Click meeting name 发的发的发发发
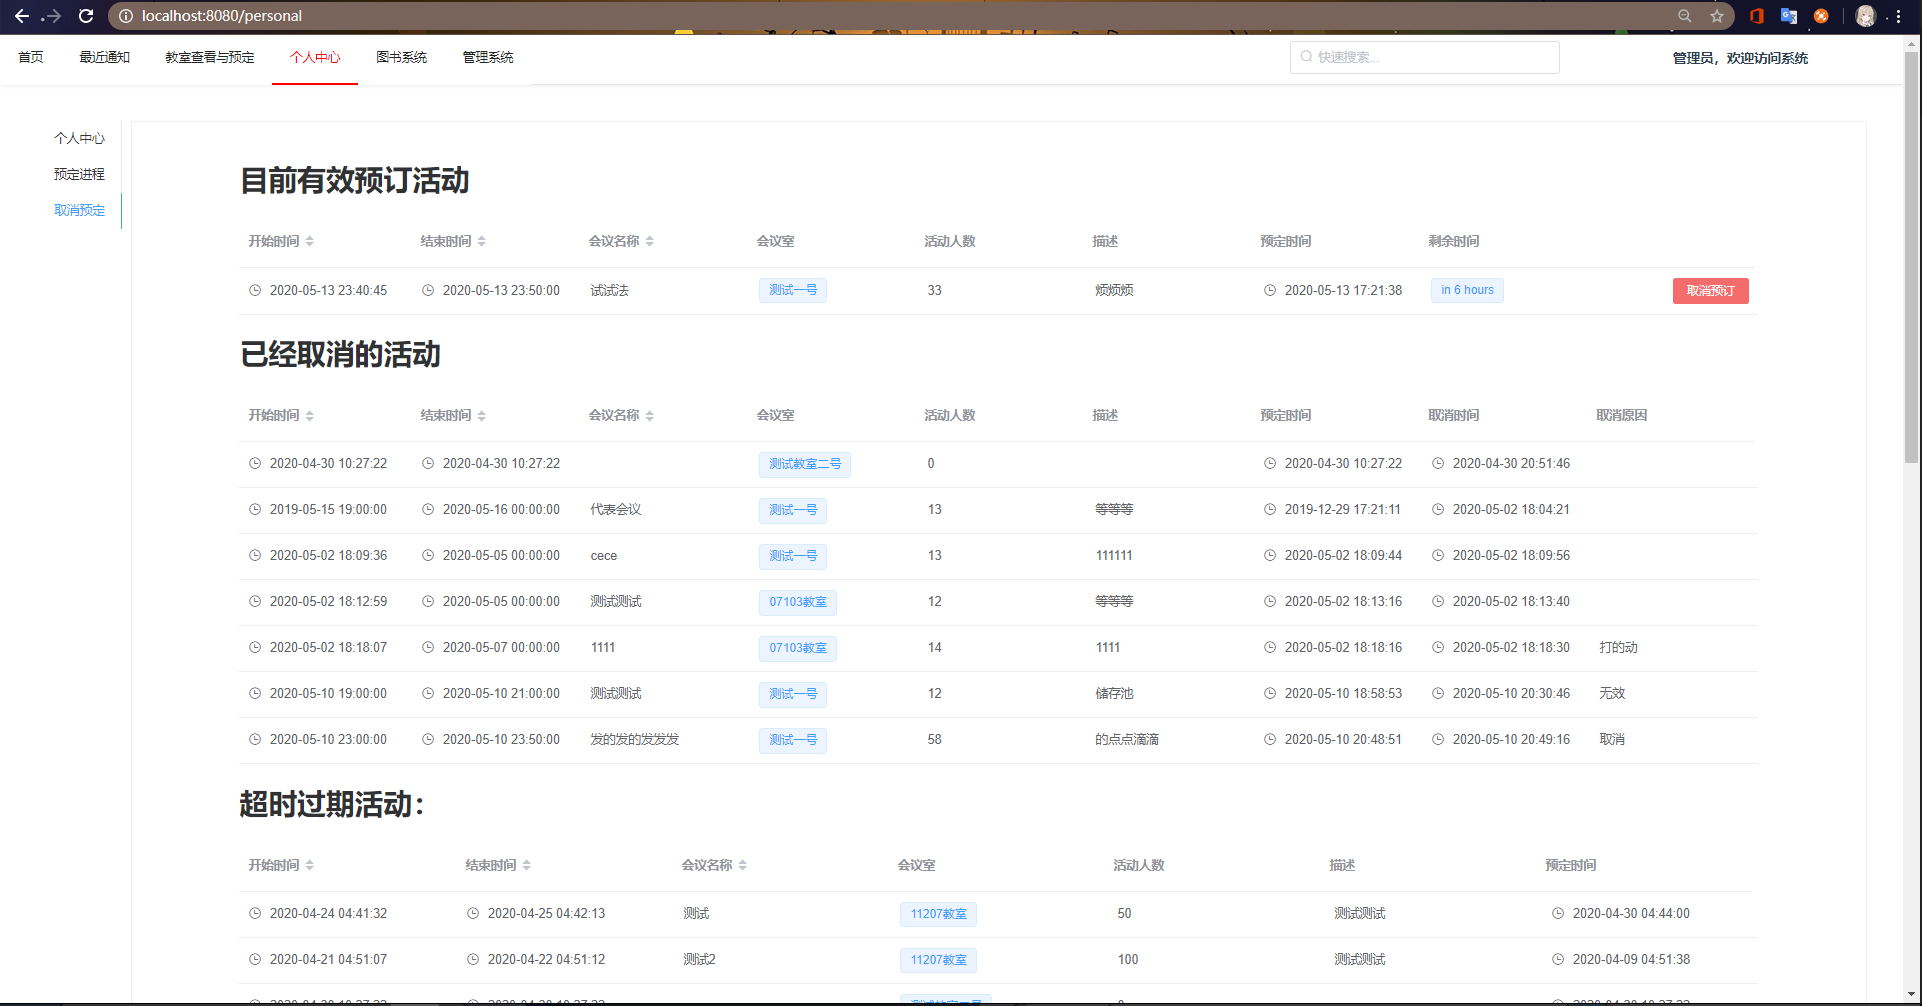The width and height of the screenshot is (1922, 1006). click(x=634, y=740)
